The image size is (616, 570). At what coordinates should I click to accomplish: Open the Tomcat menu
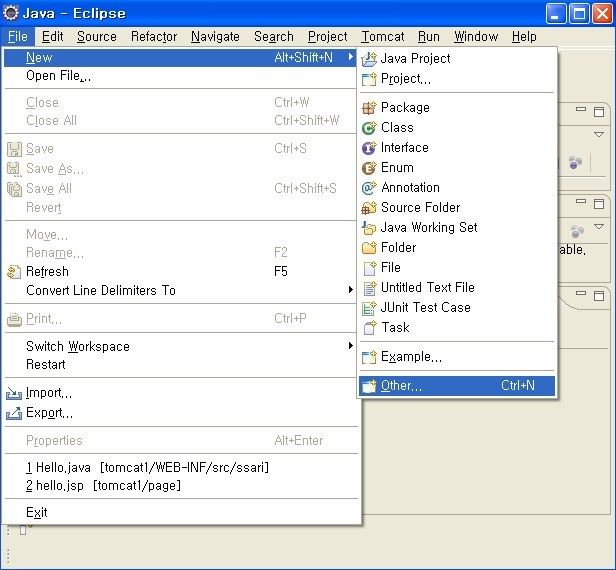click(x=383, y=37)
